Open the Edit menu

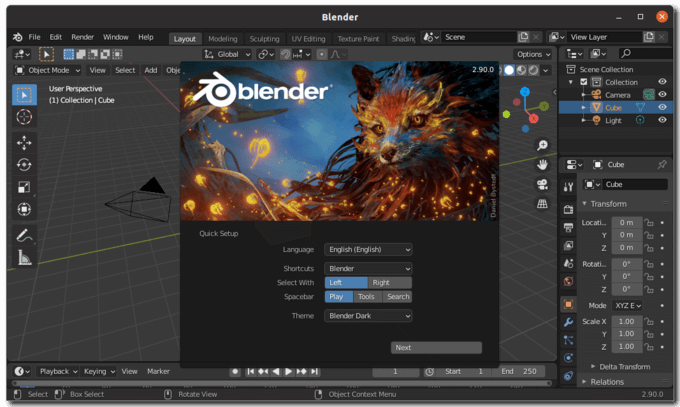pos(56,37)
